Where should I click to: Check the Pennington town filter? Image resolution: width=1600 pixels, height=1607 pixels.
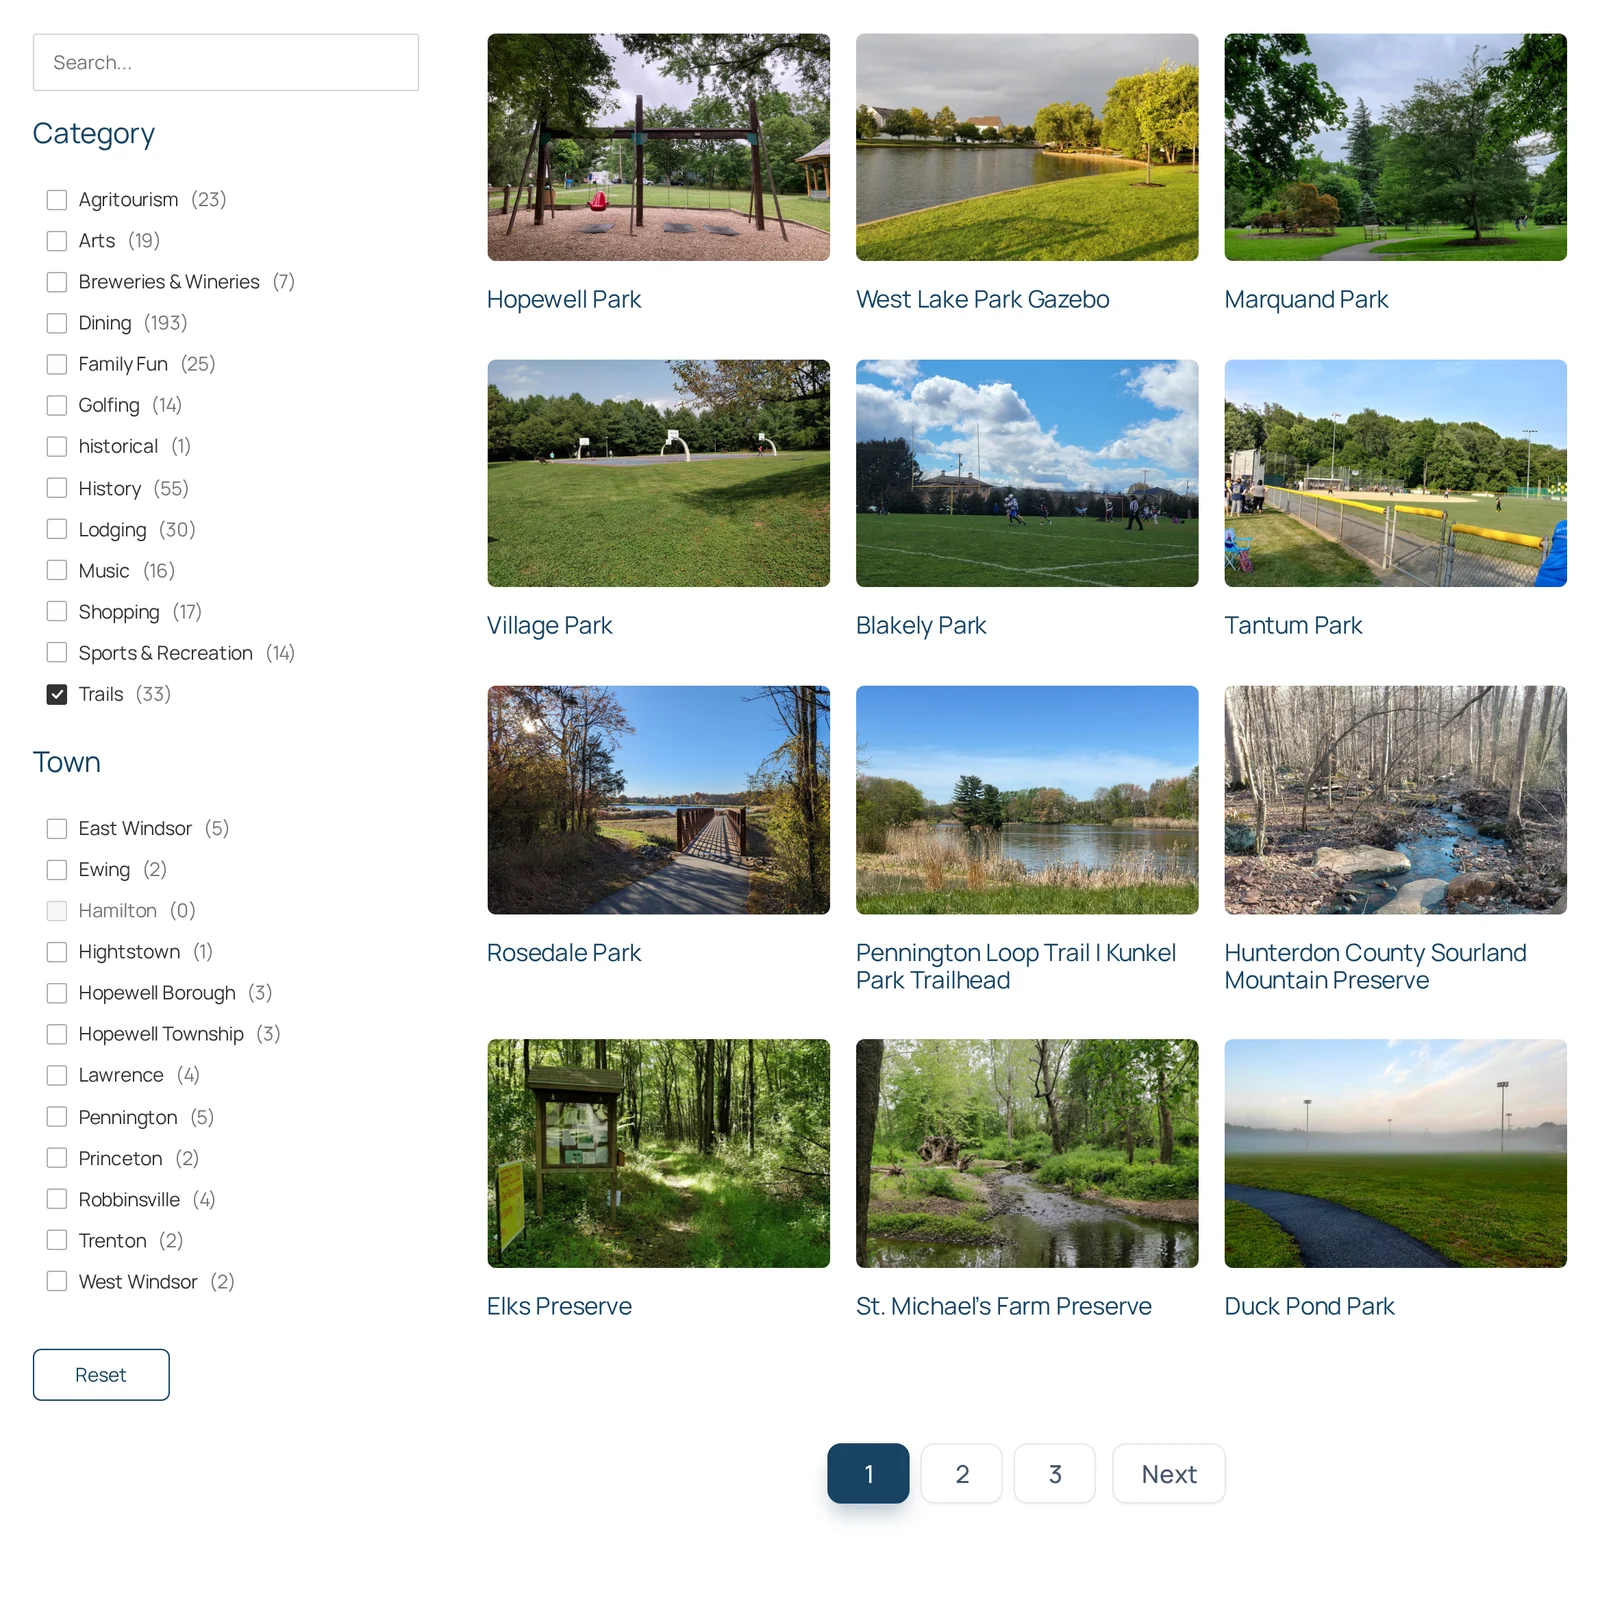point(57,1117)
